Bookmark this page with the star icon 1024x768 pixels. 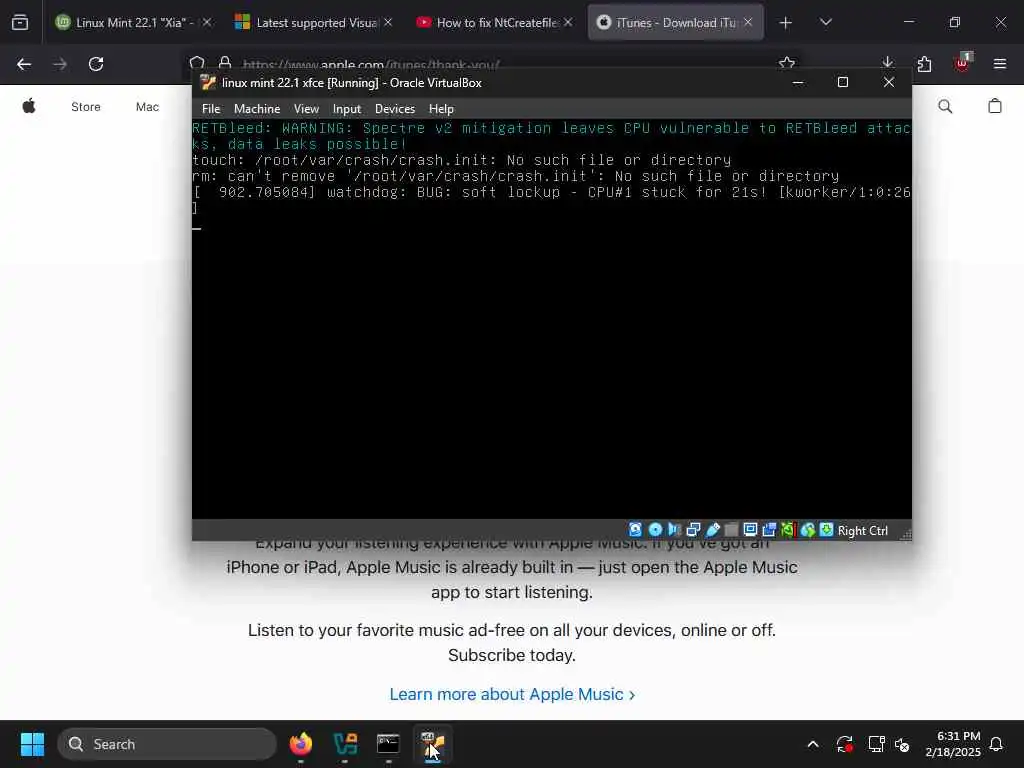[x=787, y=63]
